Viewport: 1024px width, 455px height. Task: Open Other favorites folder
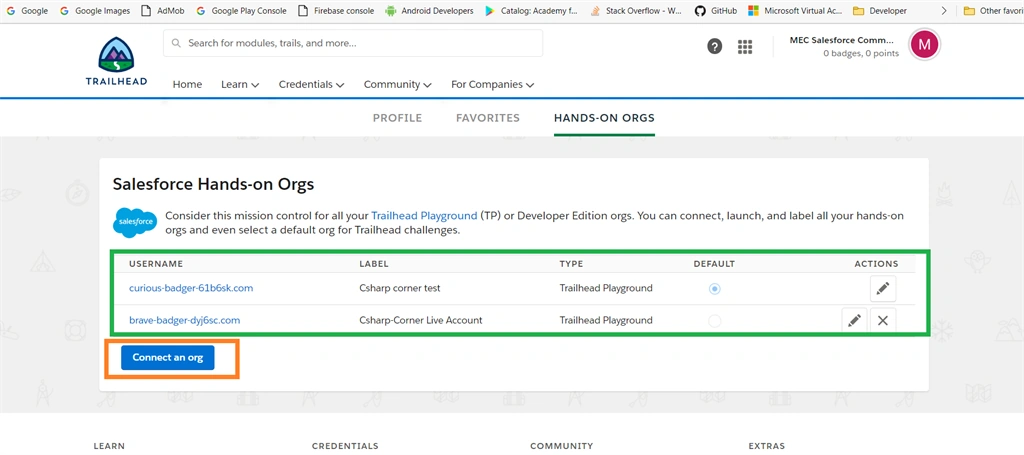click(993, 10)
